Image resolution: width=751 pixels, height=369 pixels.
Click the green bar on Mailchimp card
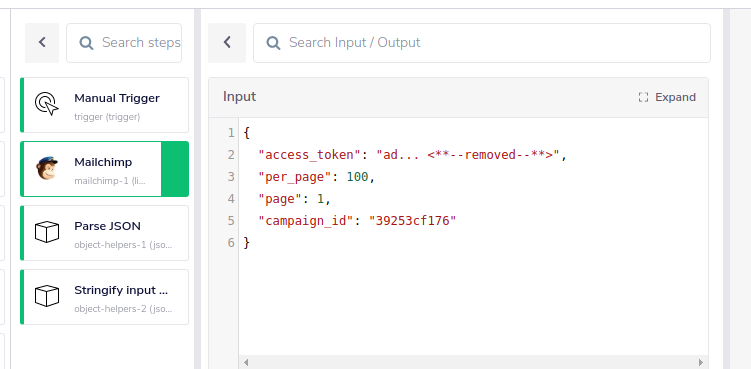pos(175,169)
